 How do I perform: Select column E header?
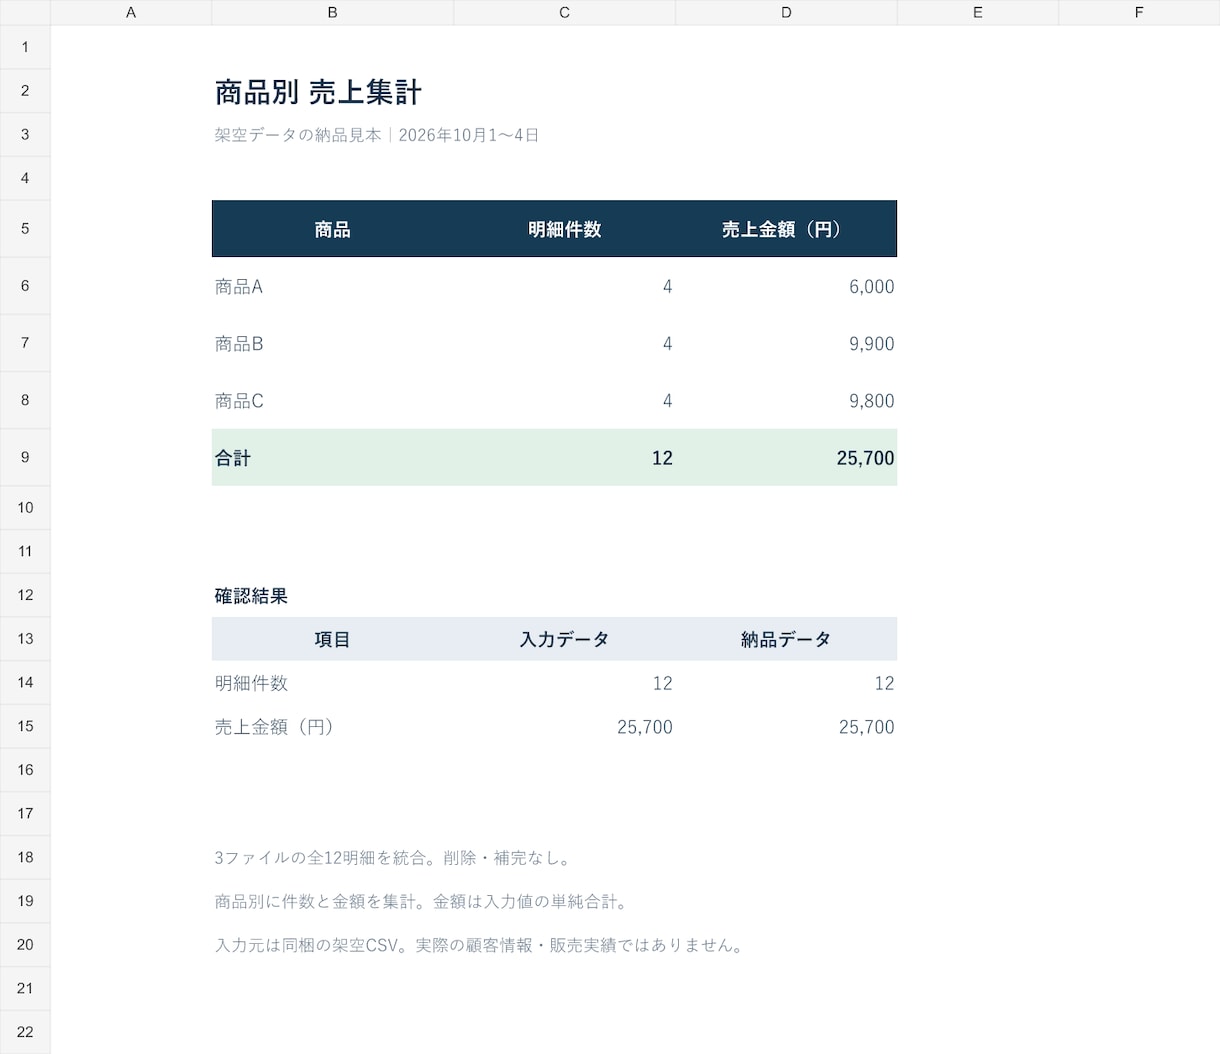[x=977, y=12]
